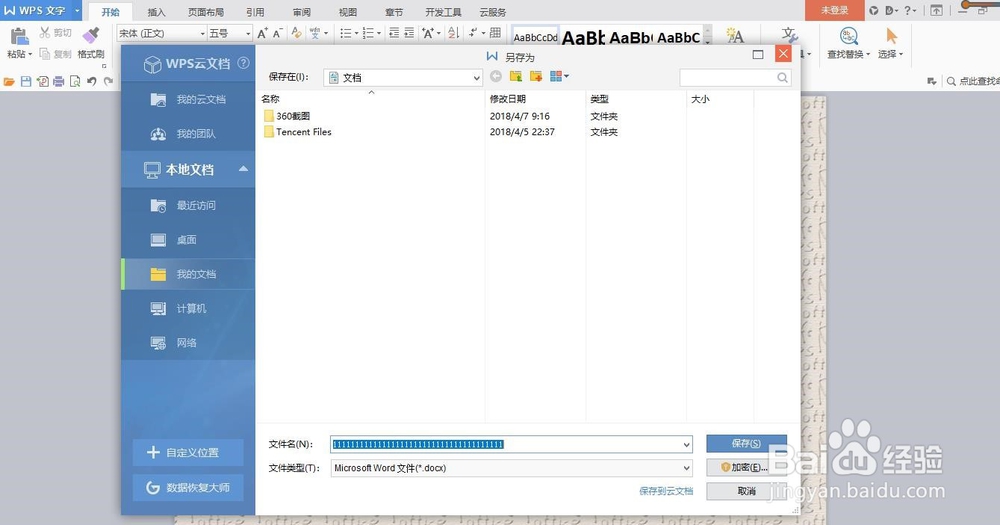Select Desktop (桌面) in sidebar
Viewport: 1000px width, 525px height.
tap(188, 240)
